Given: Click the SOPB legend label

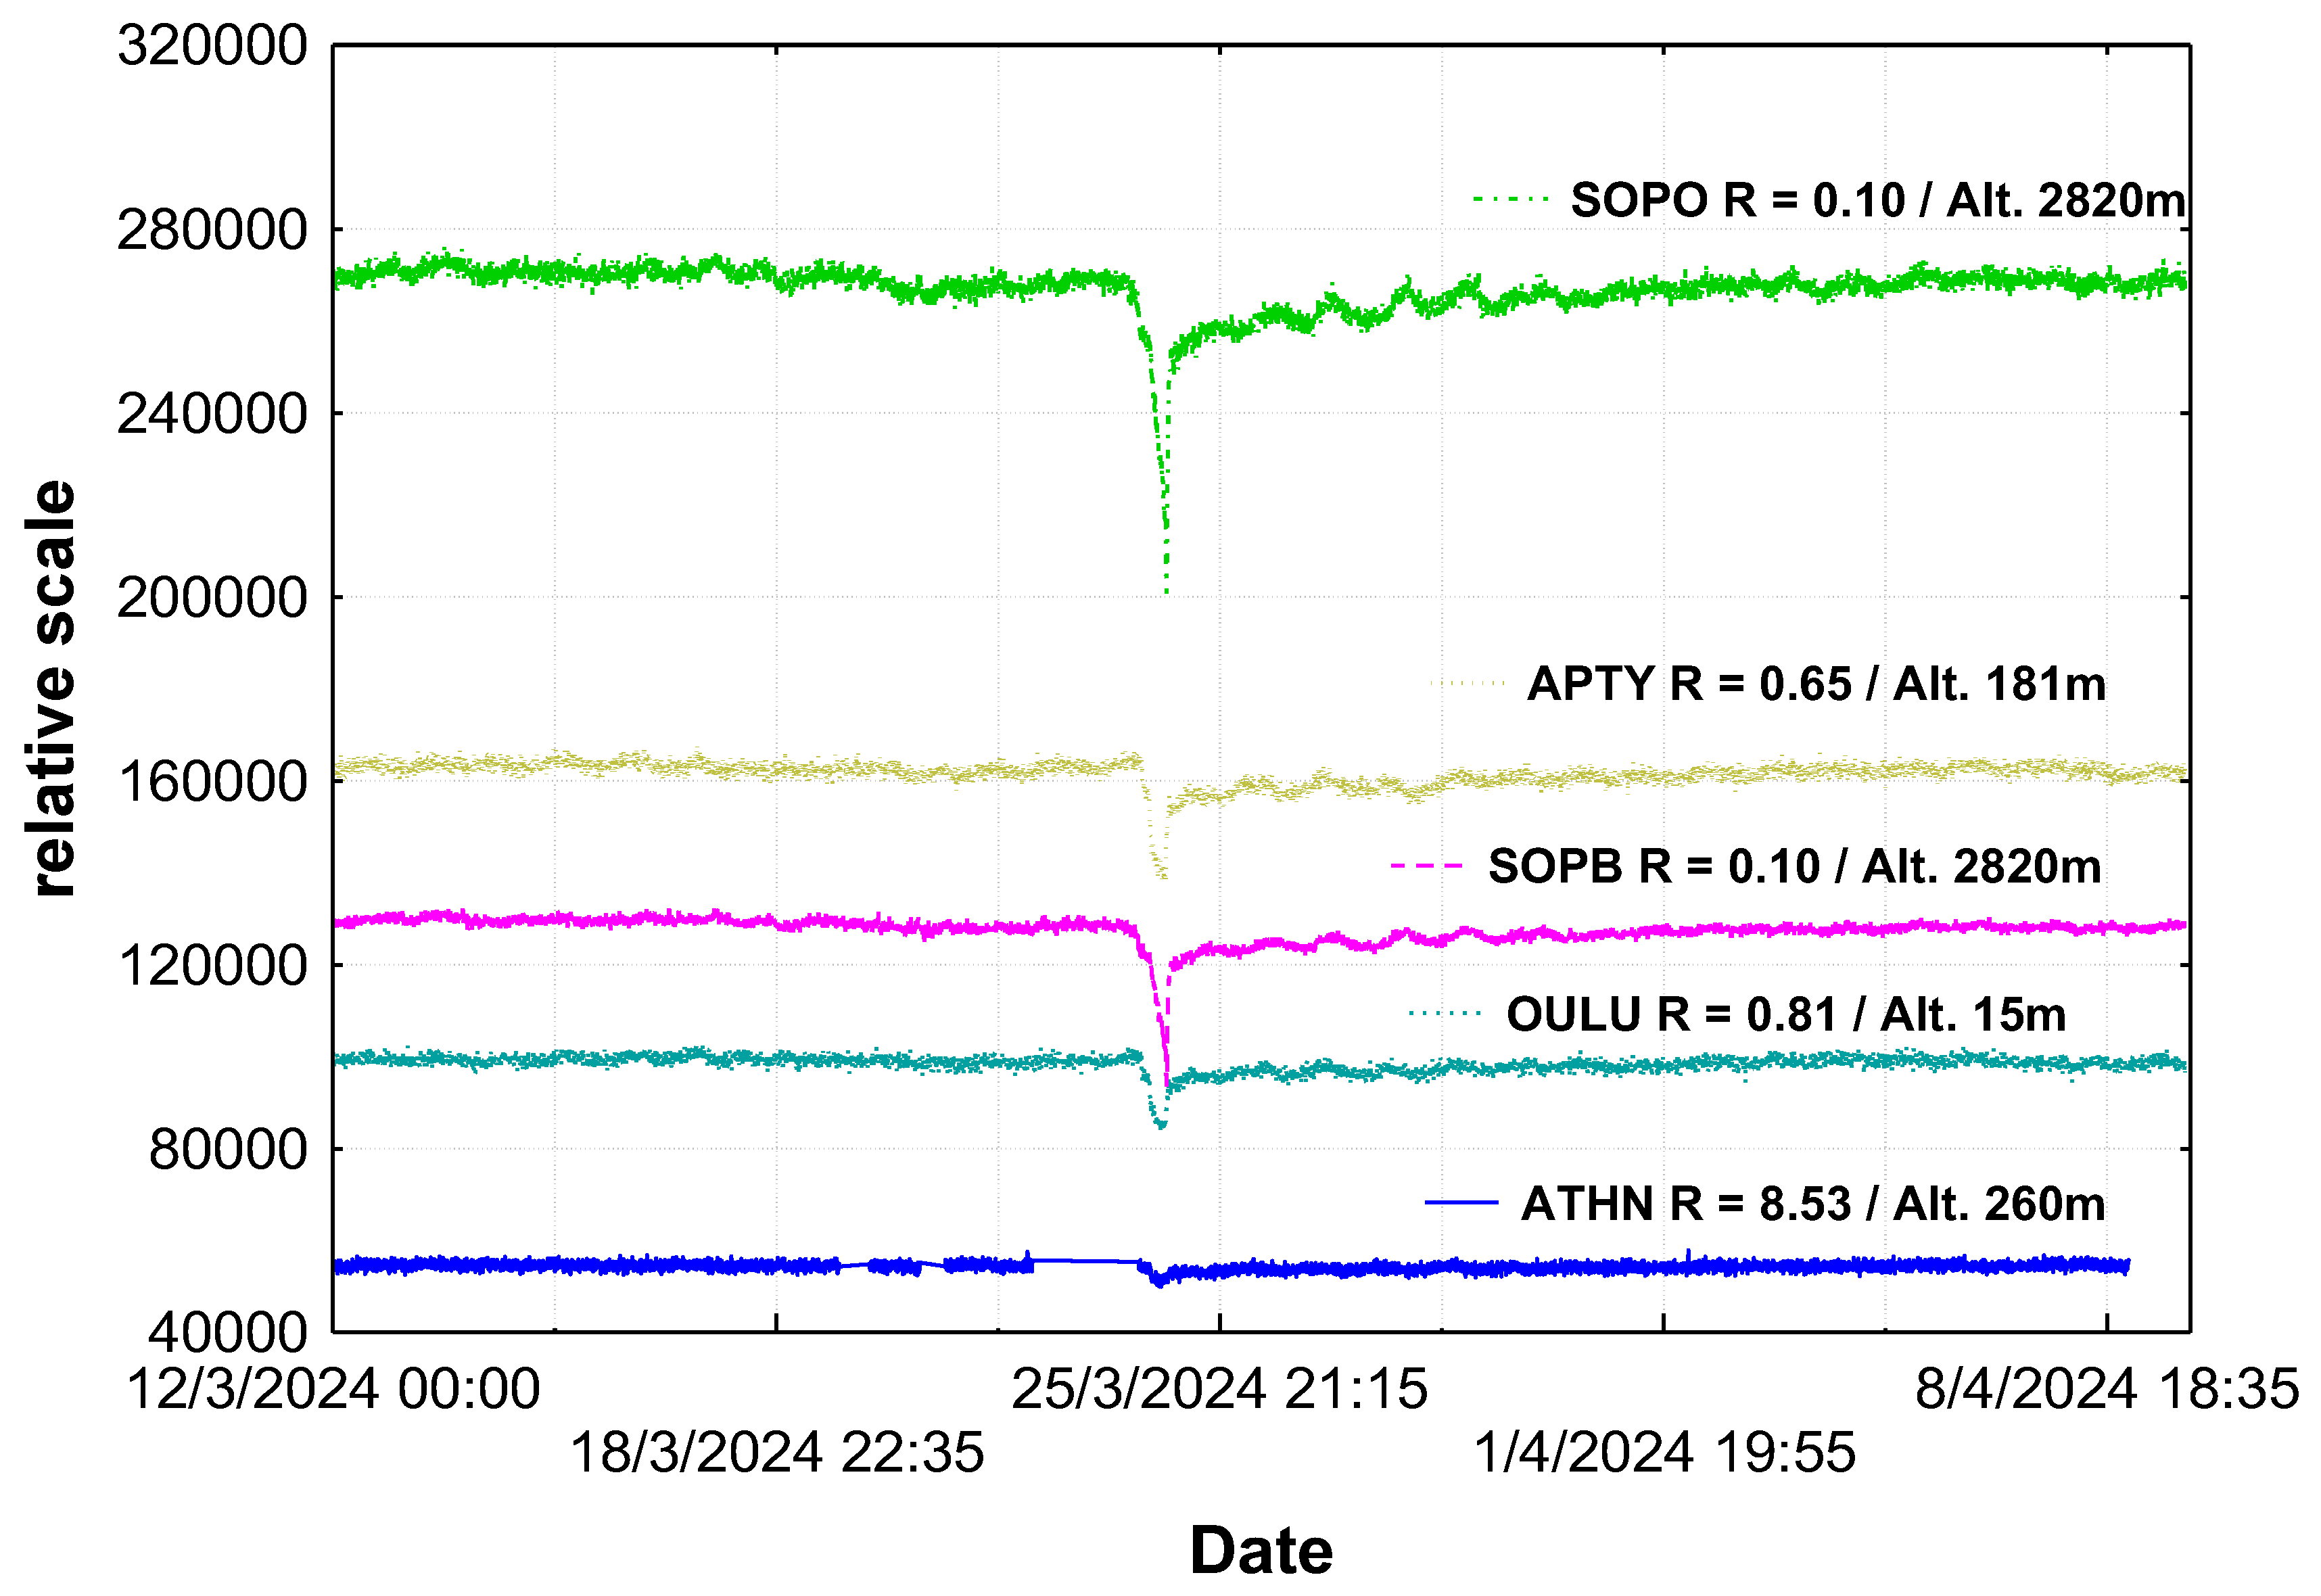Looking at the screenshot, I should pos(1794,867).
